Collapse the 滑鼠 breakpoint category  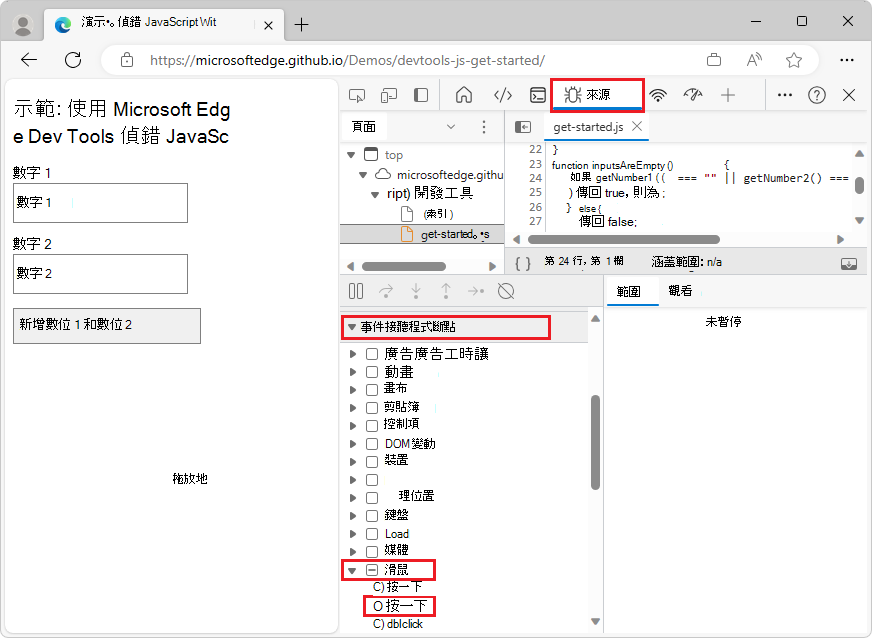pos(352,569)
